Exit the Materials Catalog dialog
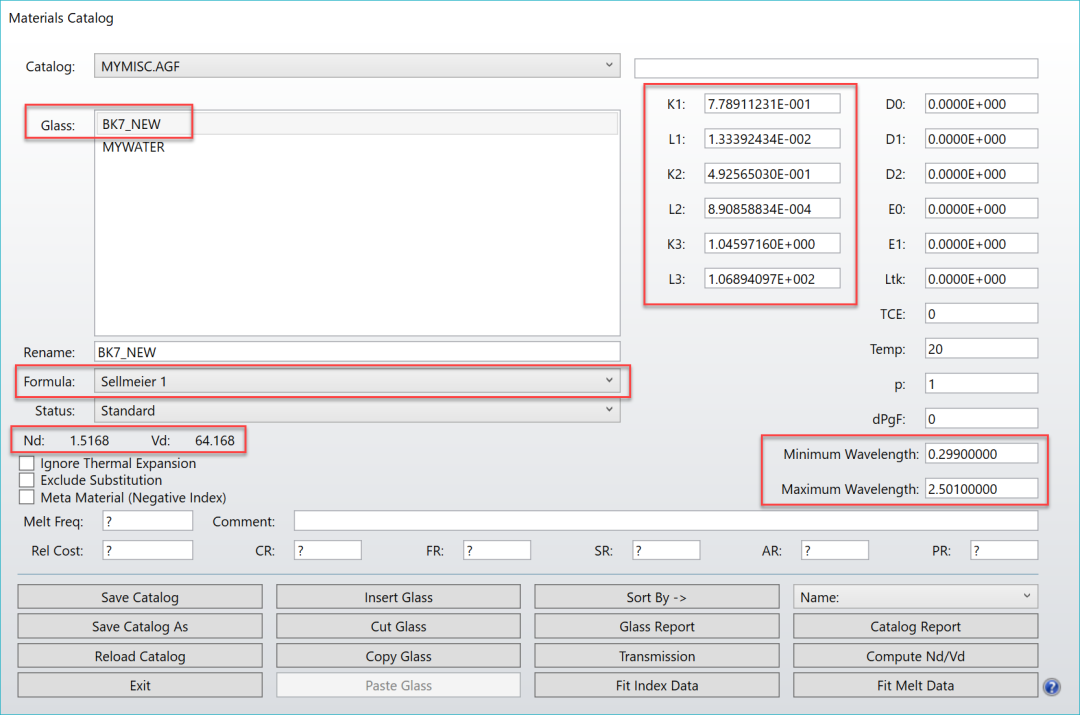 pyautogui.click(x=140, y=685)
